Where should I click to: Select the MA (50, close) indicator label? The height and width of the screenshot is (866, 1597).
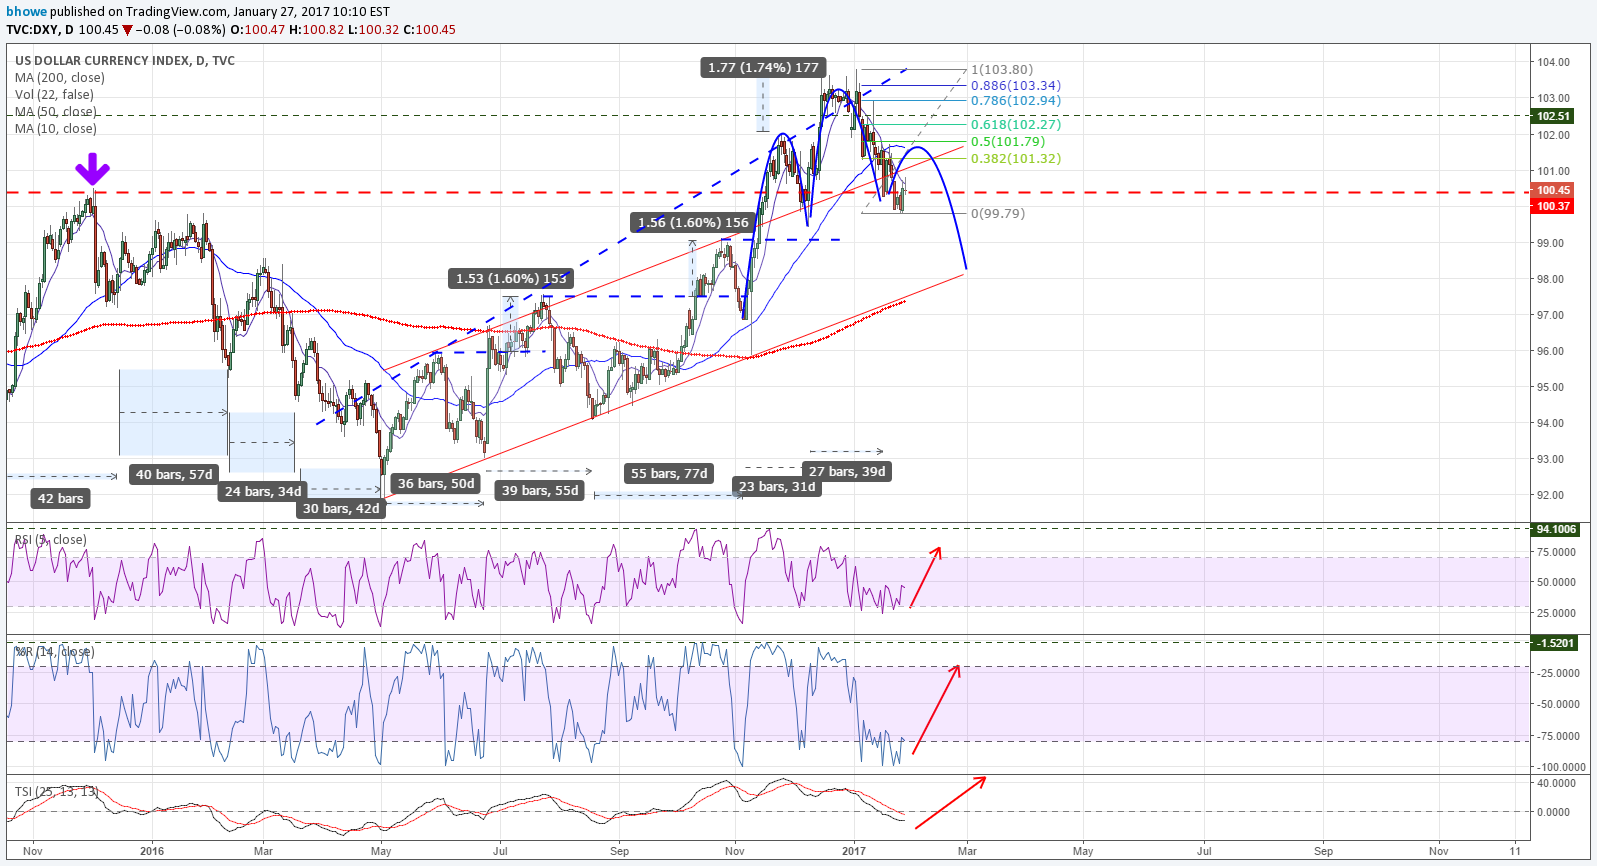(x=55, y=111)
